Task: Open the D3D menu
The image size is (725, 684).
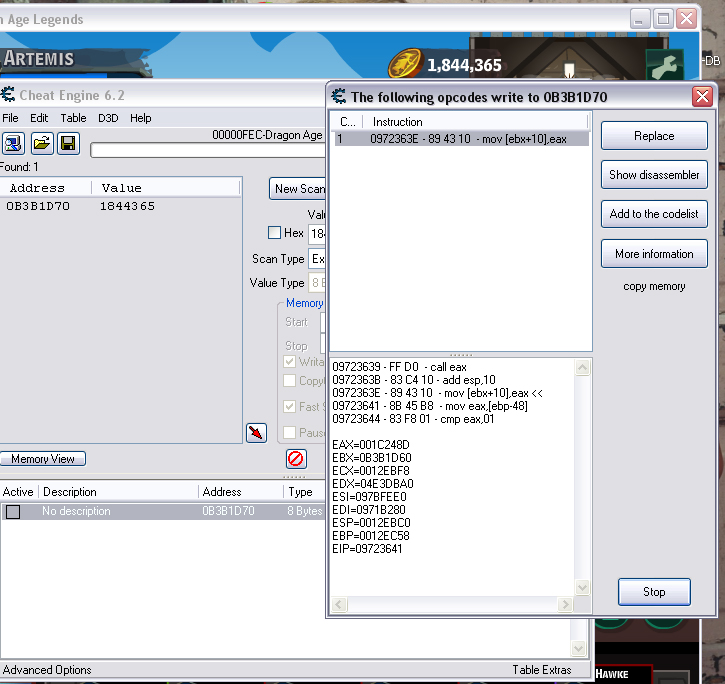Action: (108, 118)
